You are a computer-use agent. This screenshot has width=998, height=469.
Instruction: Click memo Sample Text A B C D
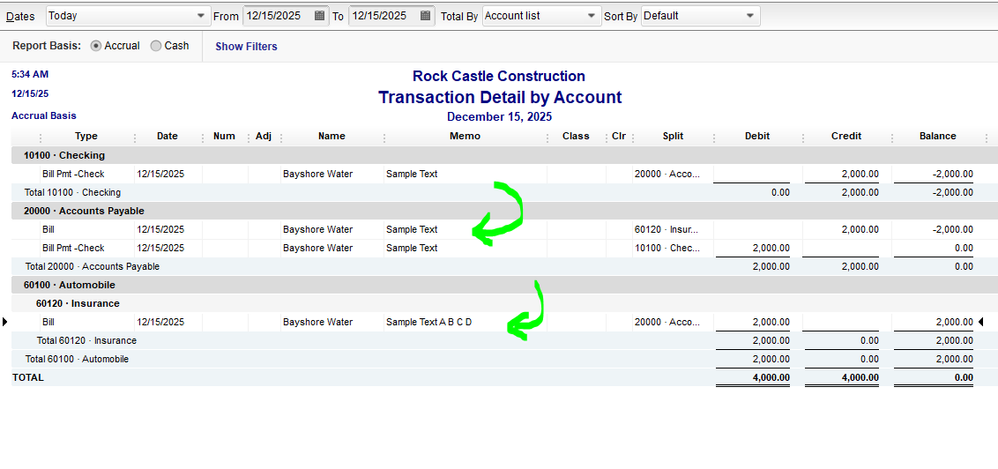click(x=429, y=322)
